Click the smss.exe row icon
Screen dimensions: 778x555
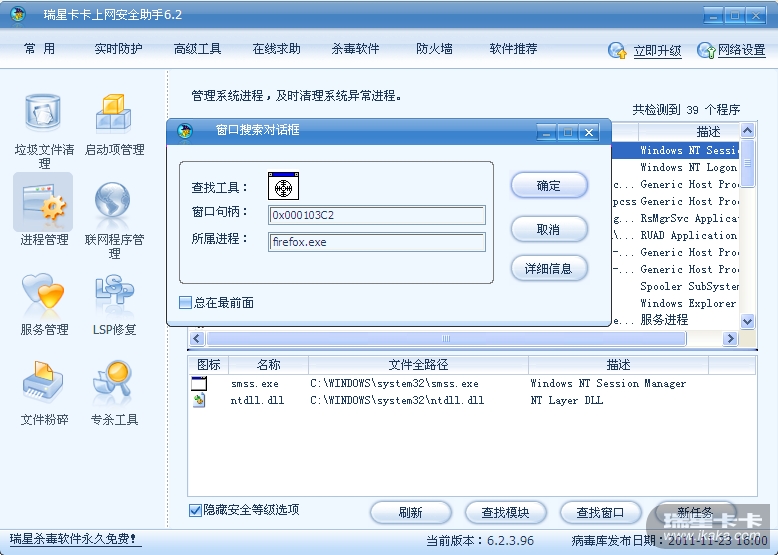[199, 383]
